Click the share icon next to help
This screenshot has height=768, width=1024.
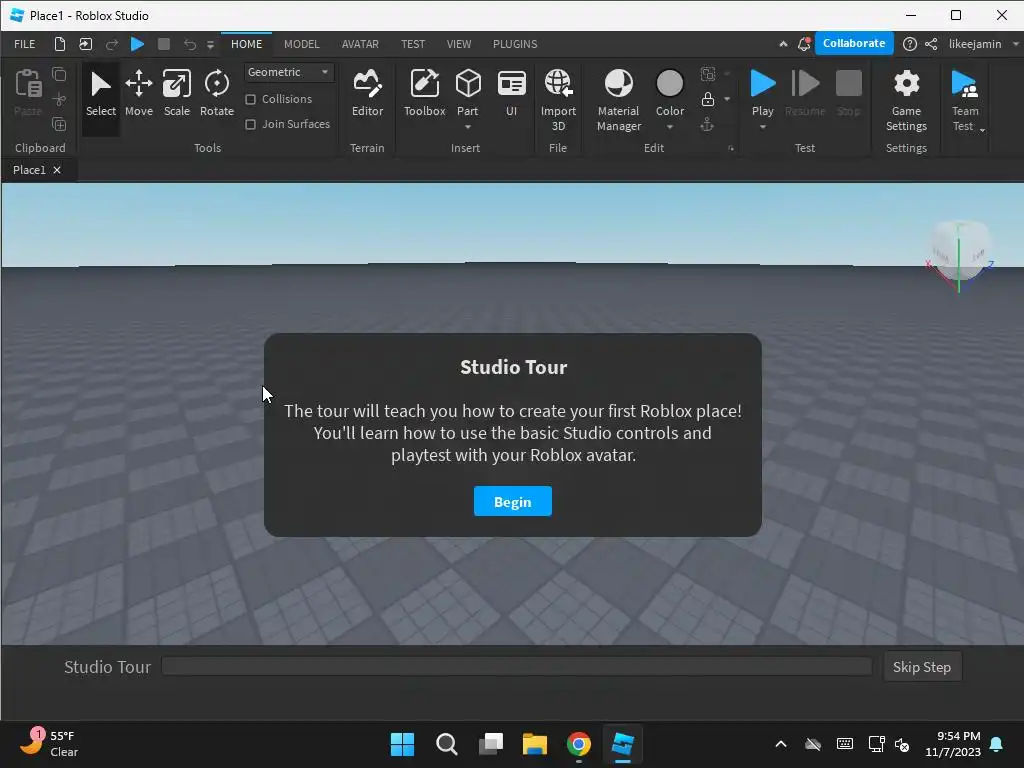tap(931, 44)
